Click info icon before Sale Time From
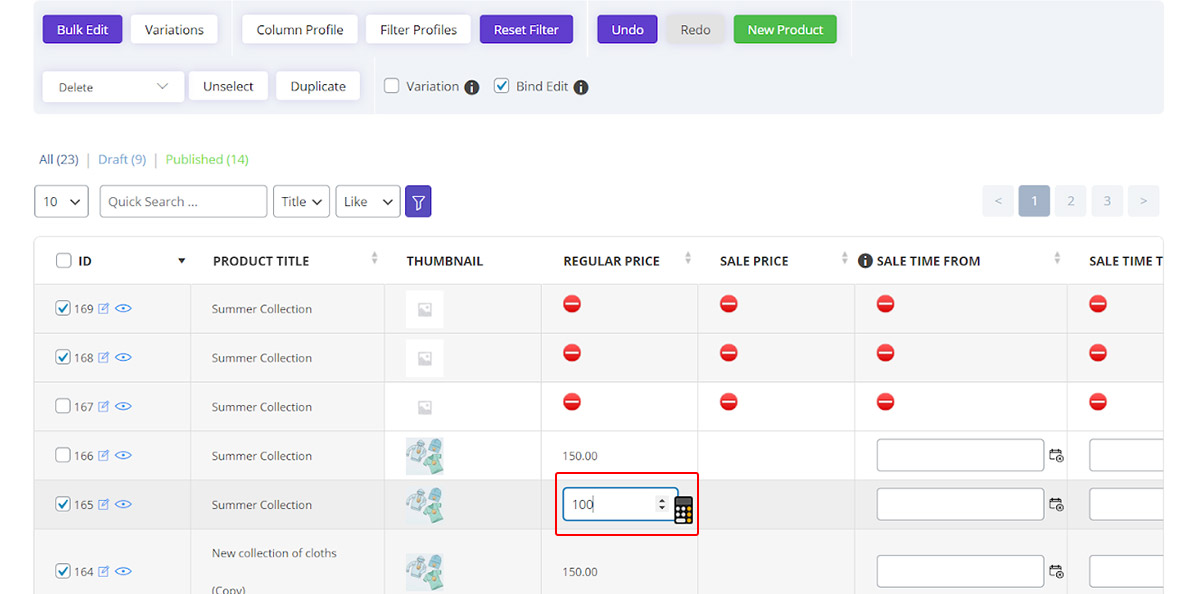This screenshot has width=1200, height=594. point(865,261)
